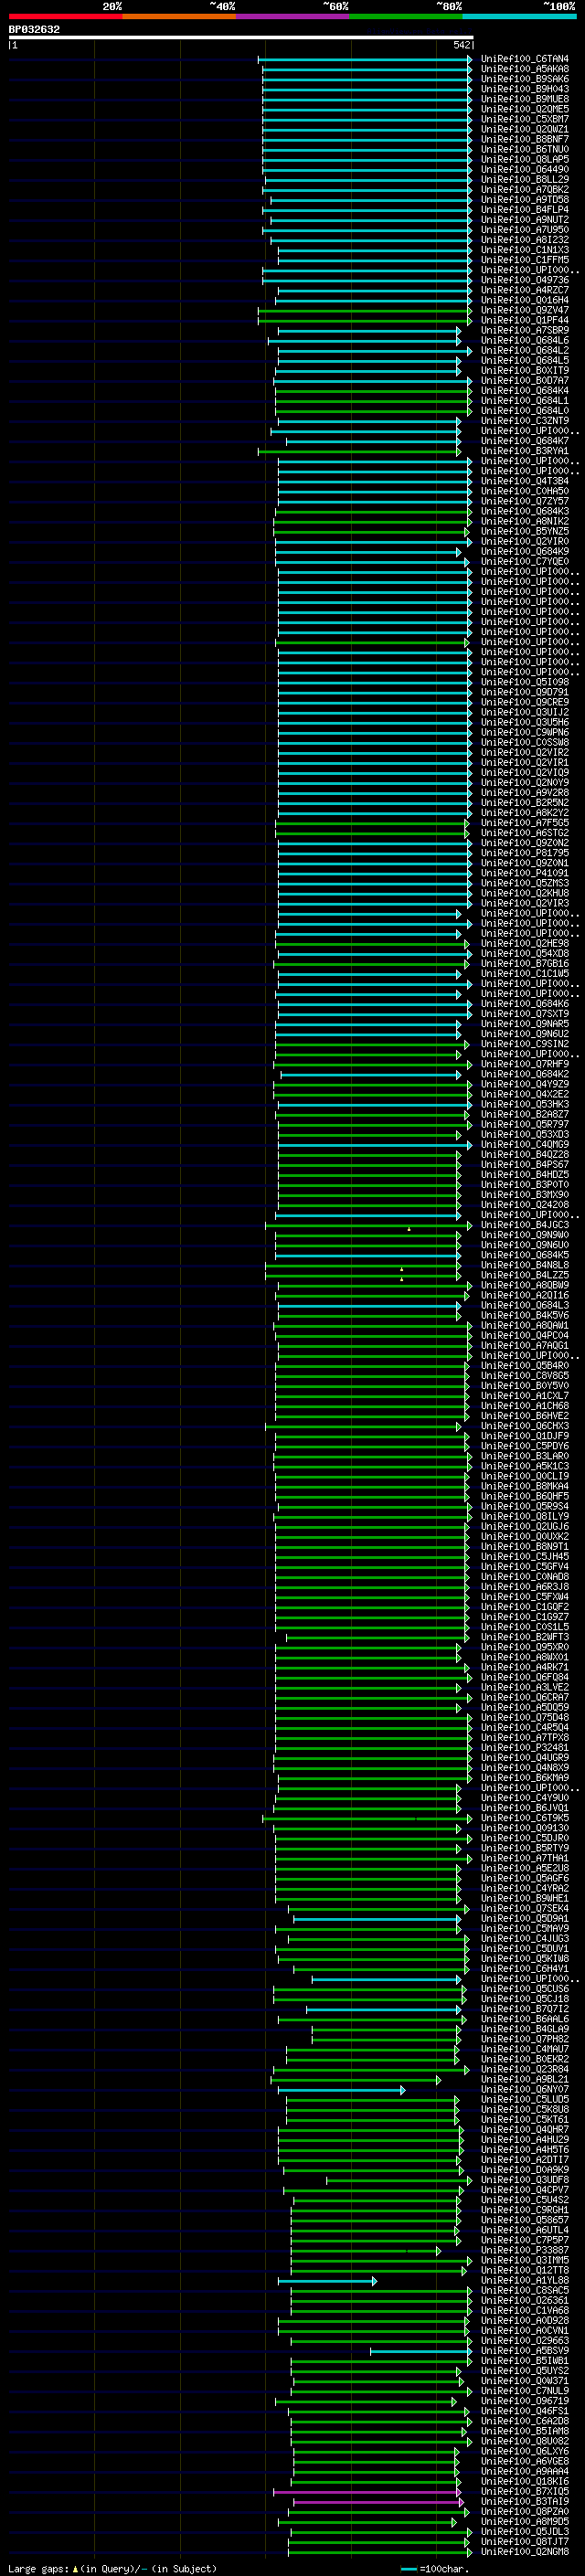This screenshot has height=2576, width=585.
Task: Select hit UniRef100_A1CXL7
Action: (x=525, y=1396)
